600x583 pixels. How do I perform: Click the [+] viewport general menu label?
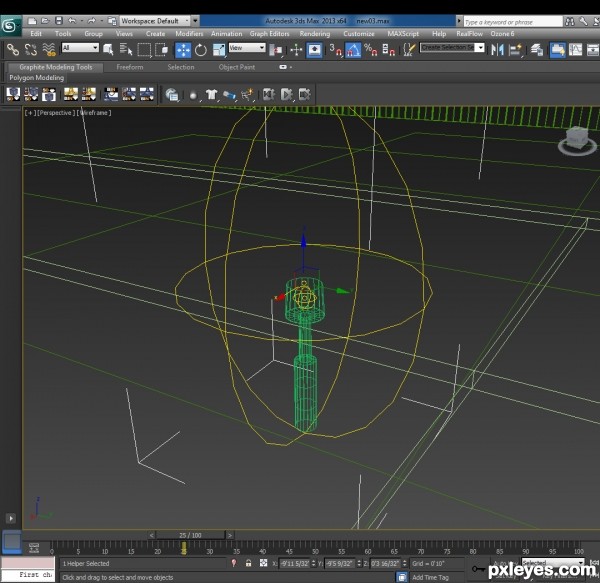point(29,113)
